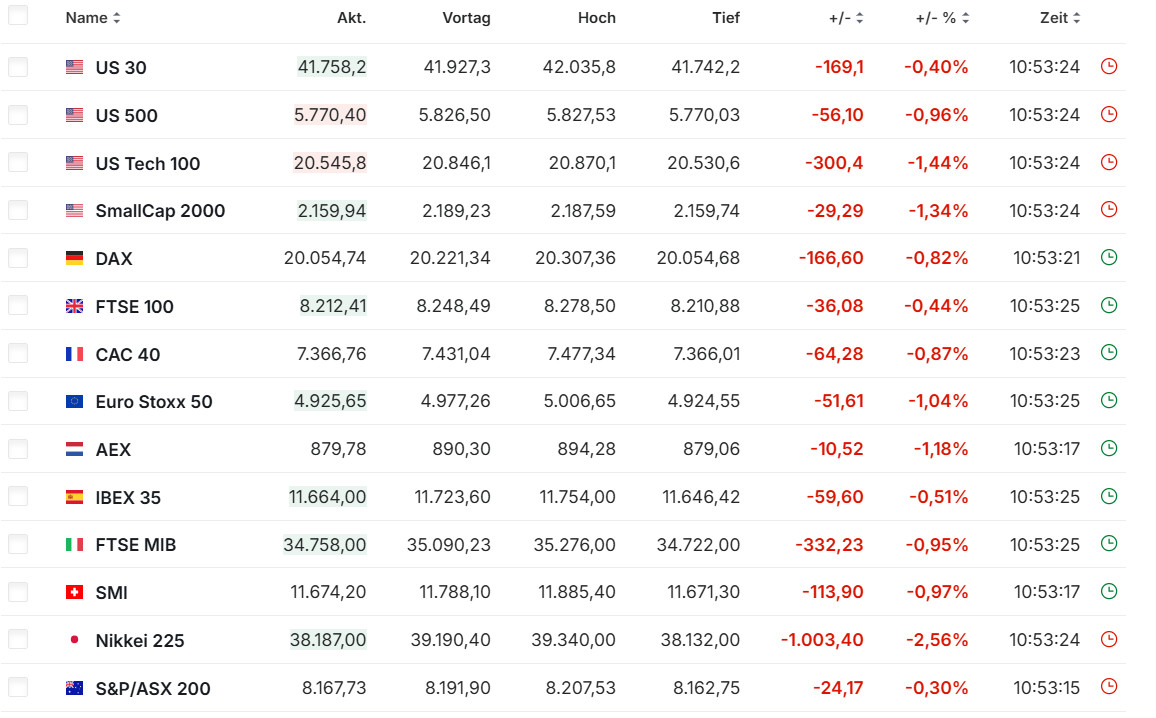Select the checkbox next to CAC 40
The image size is (1156, 718).
coord(18,354)
